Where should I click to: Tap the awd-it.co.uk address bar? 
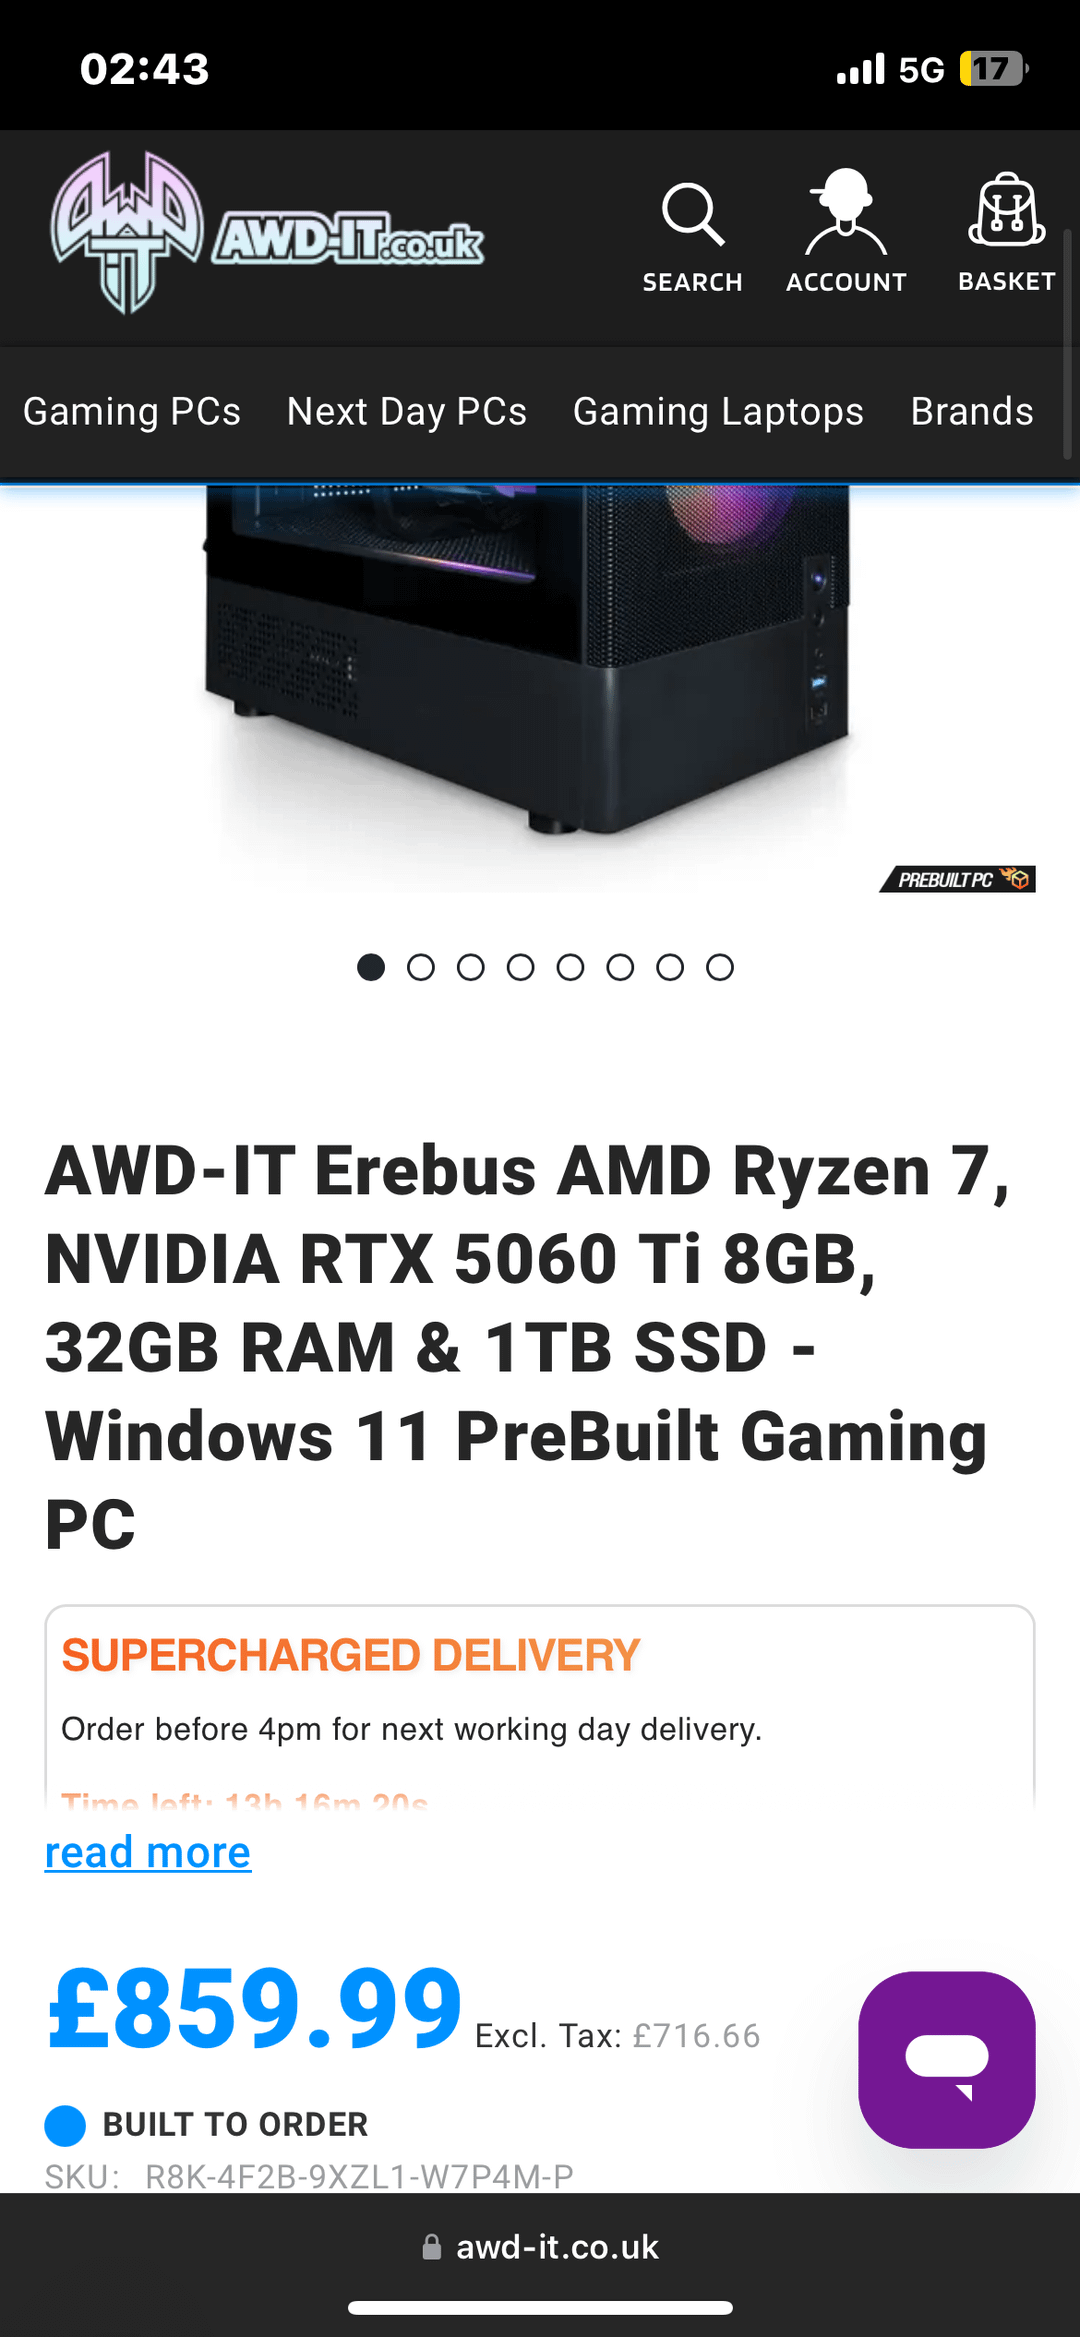[540, 2247]
